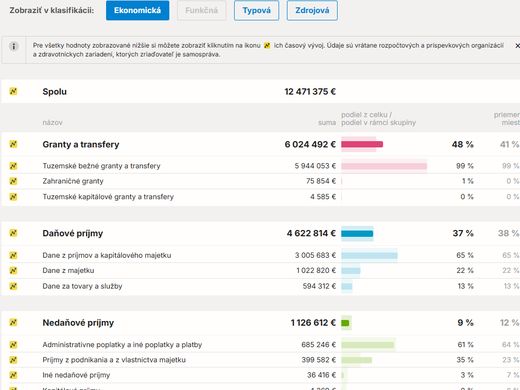Switch to Zdrojová classification
Viewport: 520px width, 390px height.
pyautogui.click(x=312, y=10)
